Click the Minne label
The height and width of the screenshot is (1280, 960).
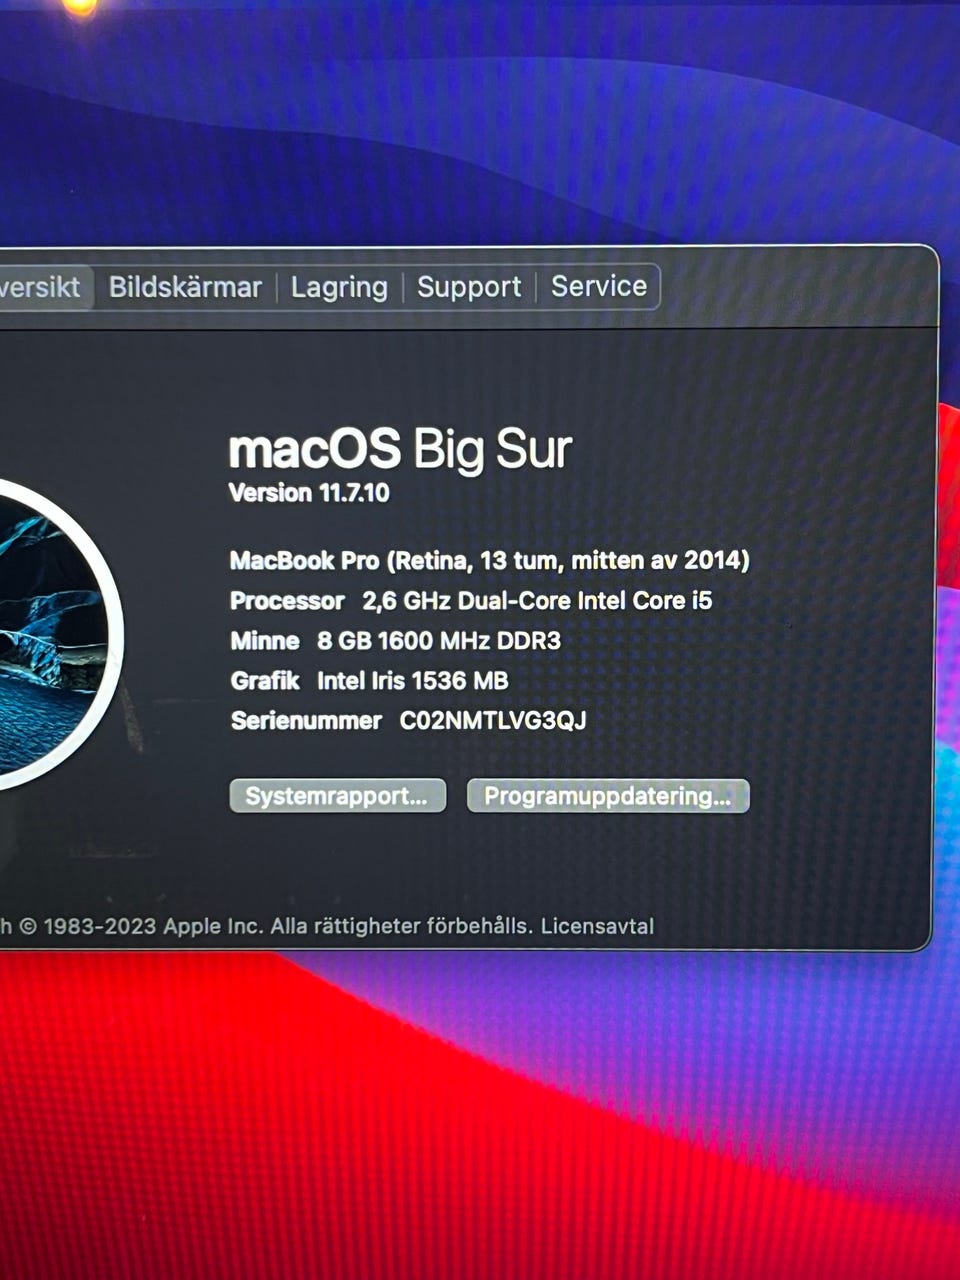265,640
